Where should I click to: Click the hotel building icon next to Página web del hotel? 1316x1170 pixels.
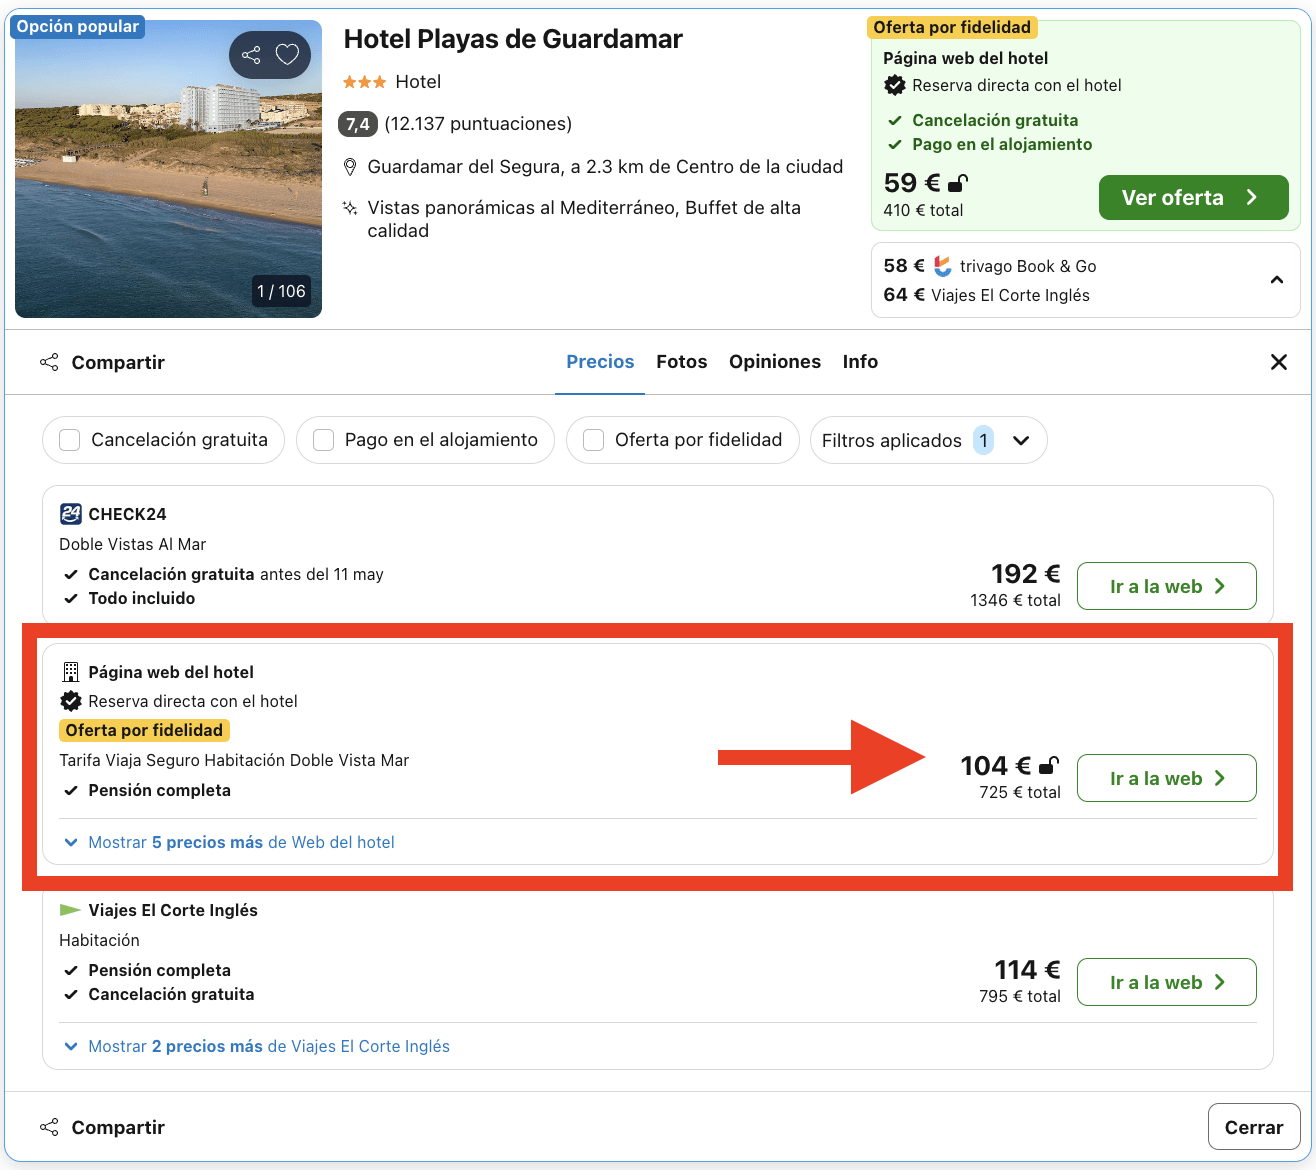(x=70, y=672)
